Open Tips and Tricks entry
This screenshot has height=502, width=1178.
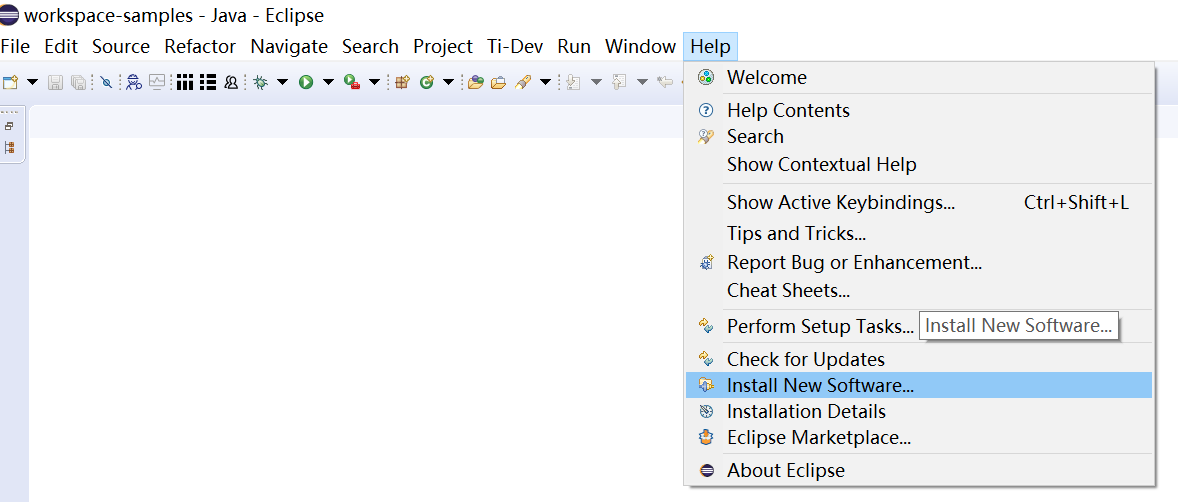[920, 233]
